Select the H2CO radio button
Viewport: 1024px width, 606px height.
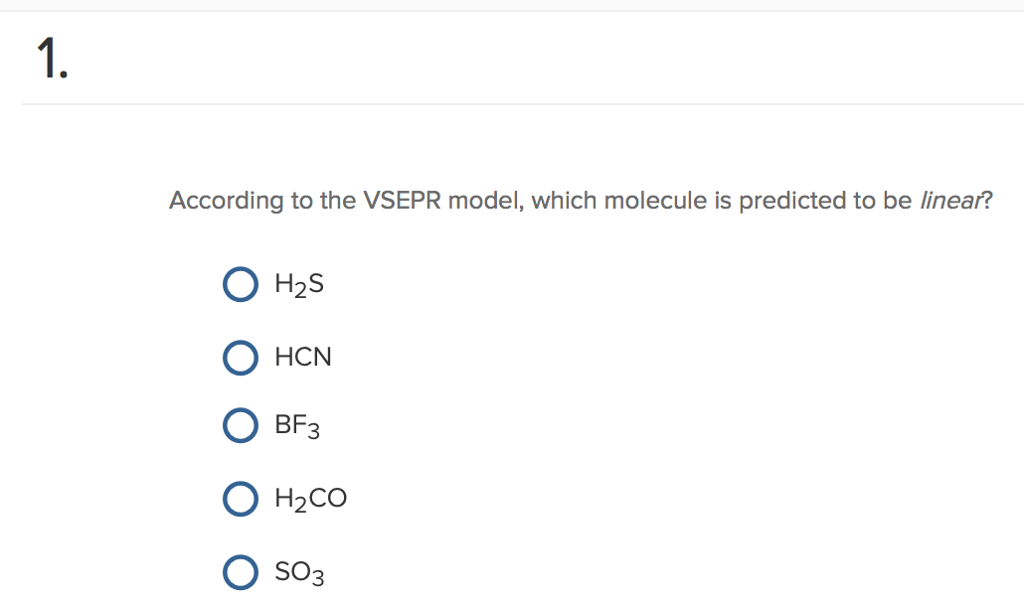pyautogui.click(x=240, y=498)
